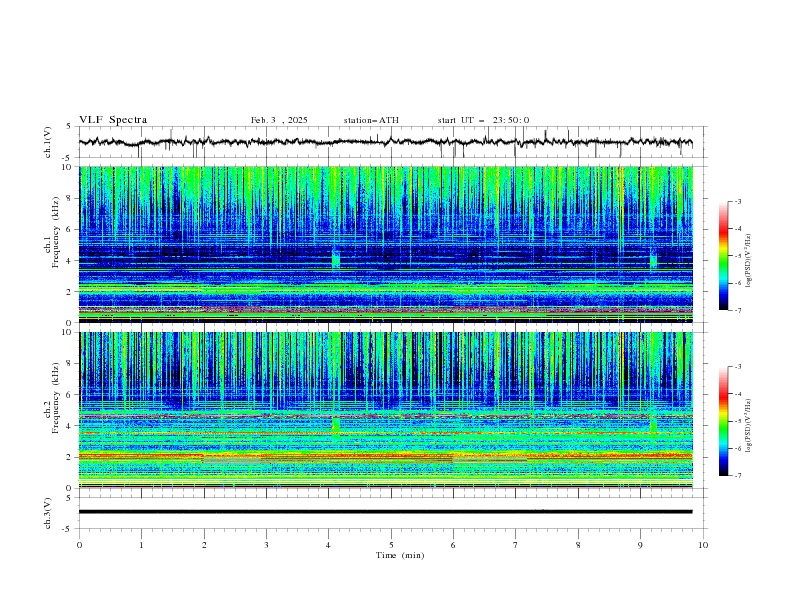Click the -5 V tick on the ch.3(V) axis
This screenshot has height=612, width=792.
point(67,529)
